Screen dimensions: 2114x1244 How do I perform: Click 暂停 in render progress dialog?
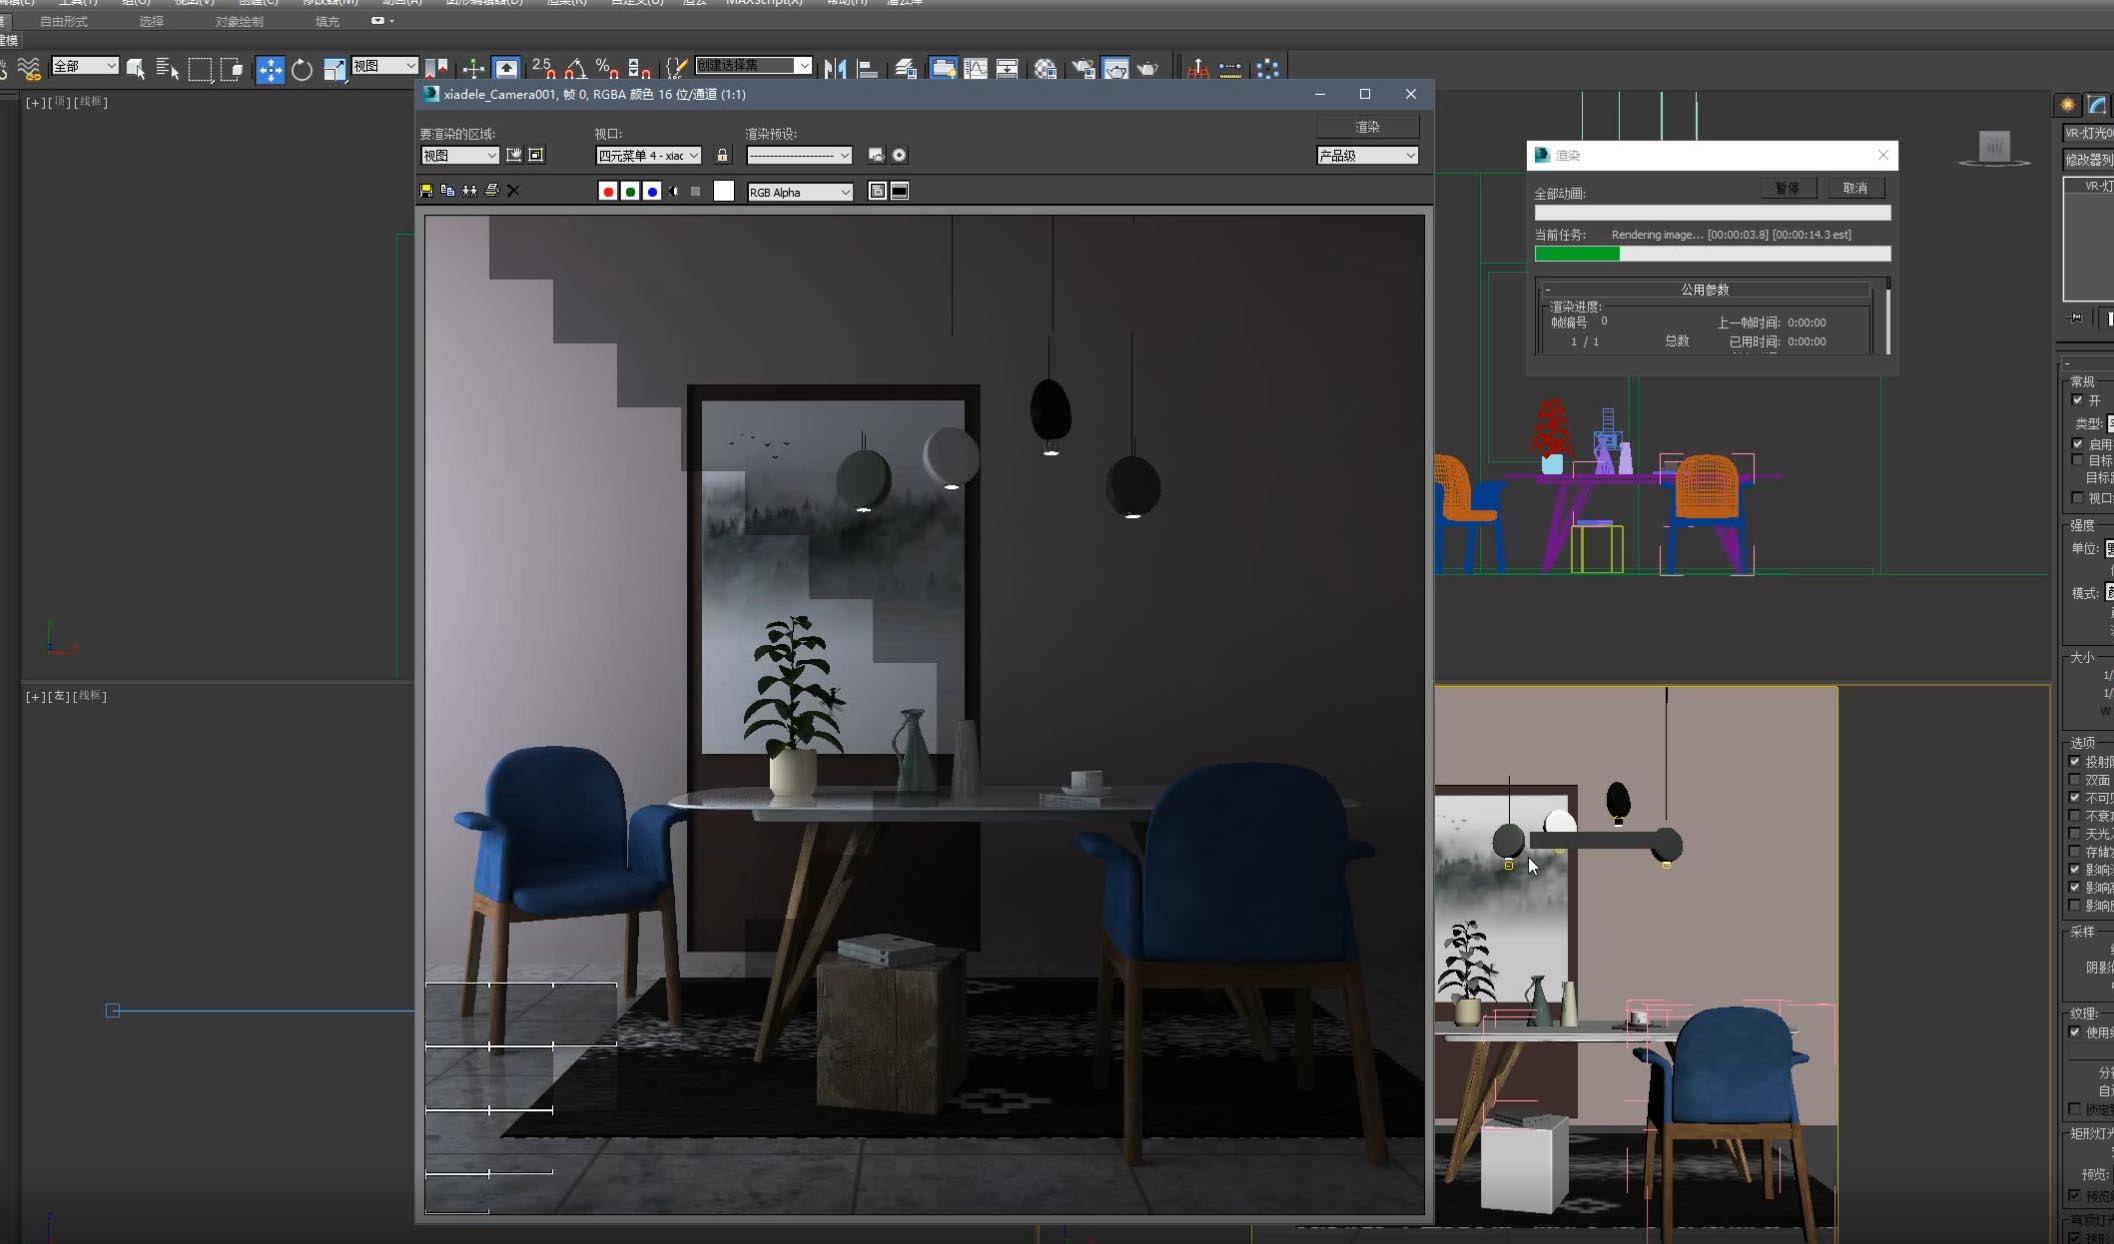pyautogui.click(x=1787, y=188)
